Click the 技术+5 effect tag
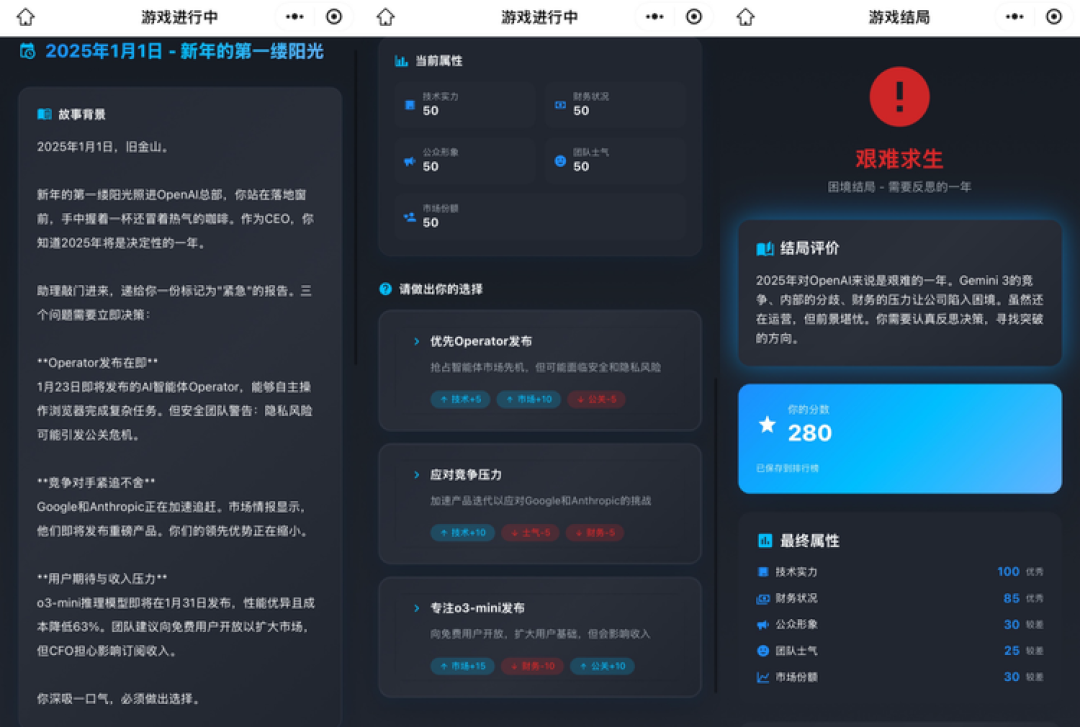Screen dimensions: 1080x727 coord(460,399)
